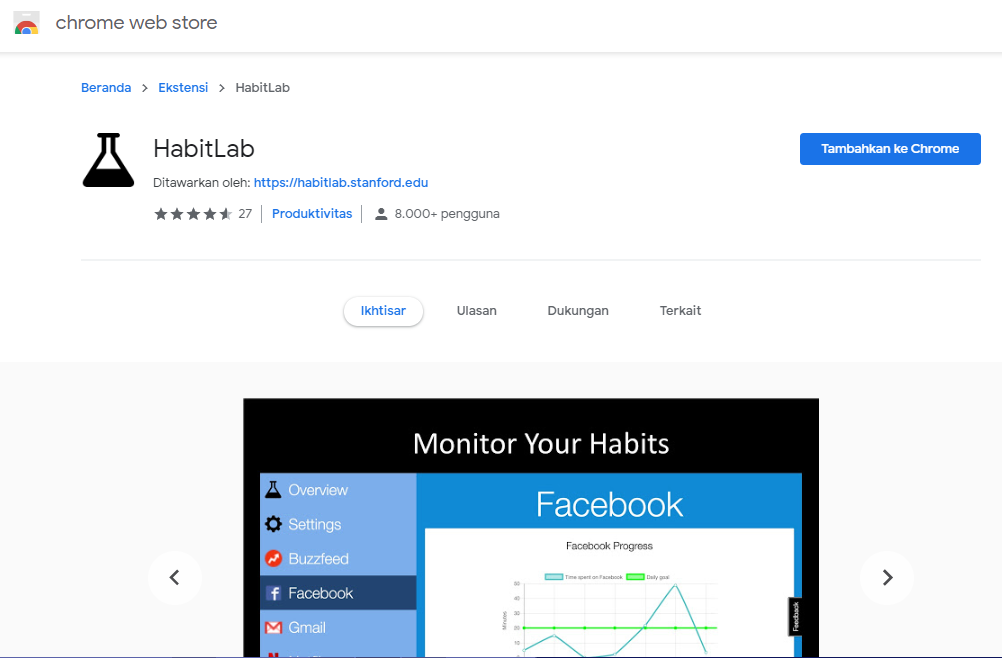Click the next screenshot arrow
Image resolution: width=1002 pixels, height=658 pixels.
(x=886, y=578)
